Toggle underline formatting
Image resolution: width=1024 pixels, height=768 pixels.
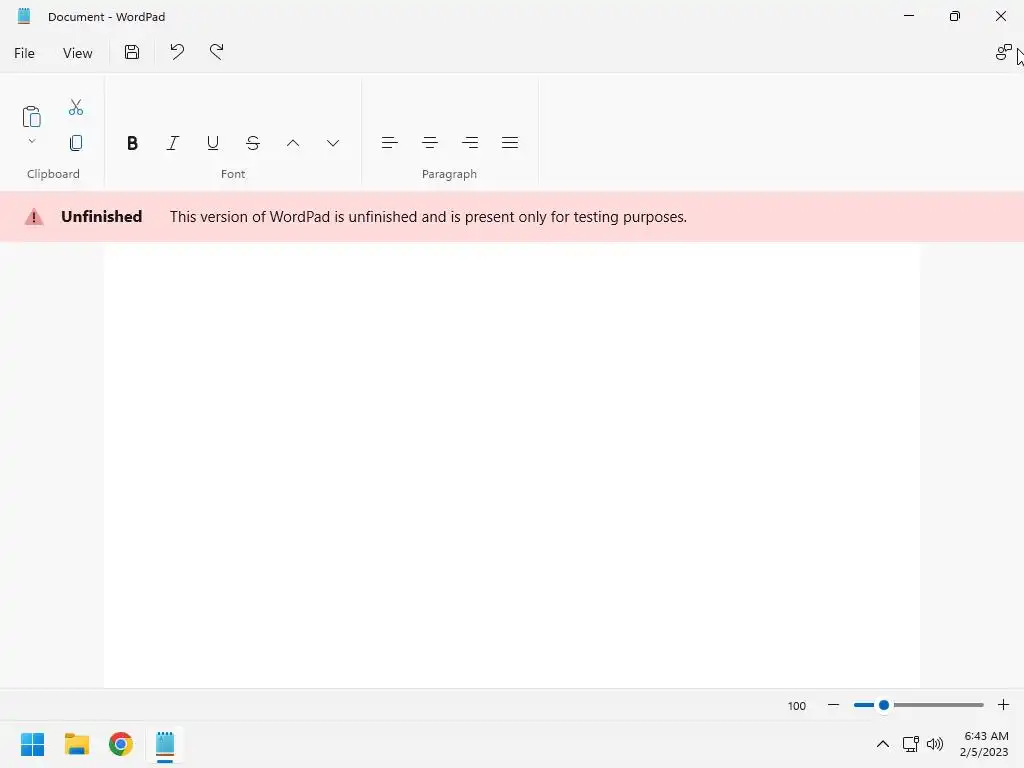tap(212, 143)
